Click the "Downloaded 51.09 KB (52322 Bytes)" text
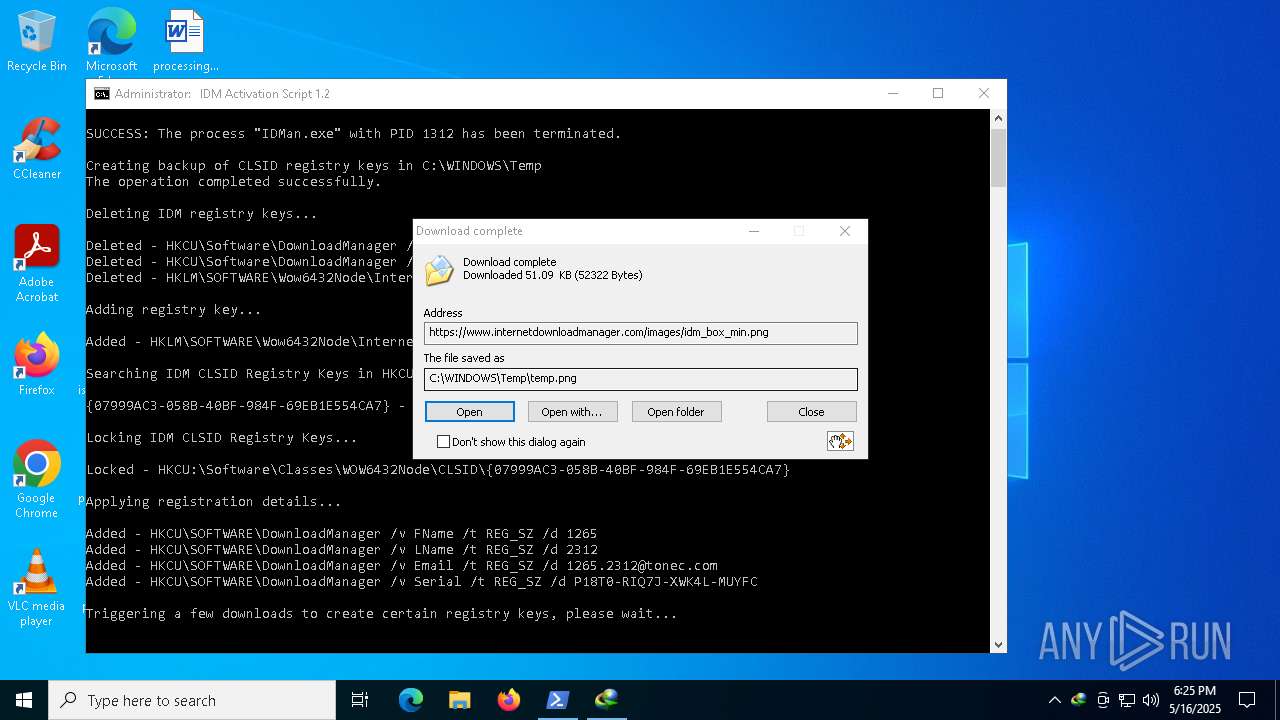The width and height of the screenshot is (1280, 720). 553,275
